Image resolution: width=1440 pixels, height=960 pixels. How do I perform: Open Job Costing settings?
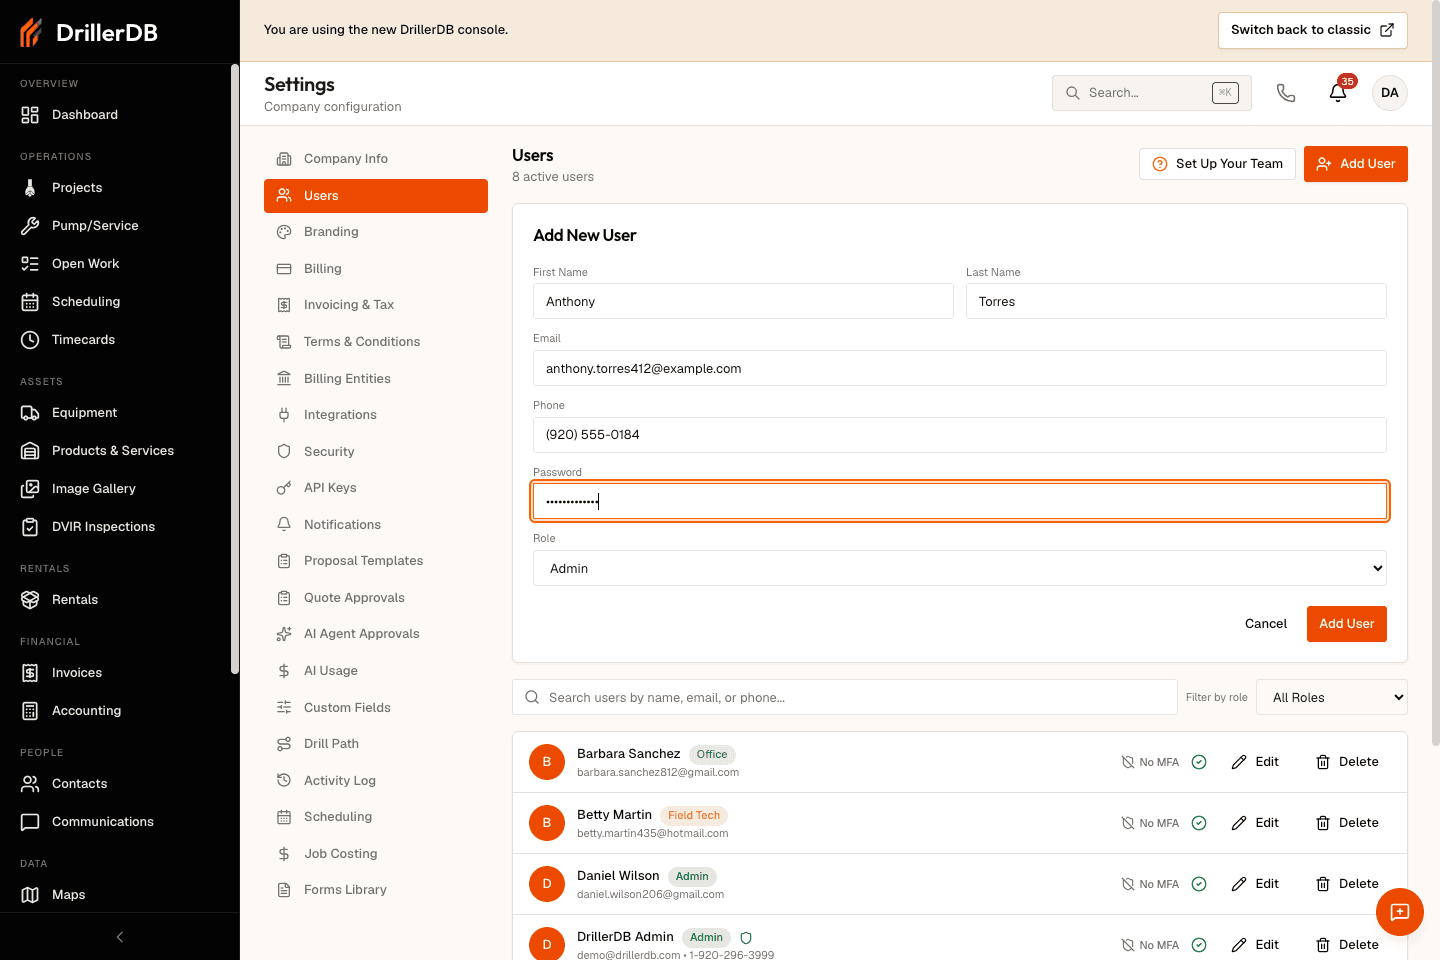[376, 854]
